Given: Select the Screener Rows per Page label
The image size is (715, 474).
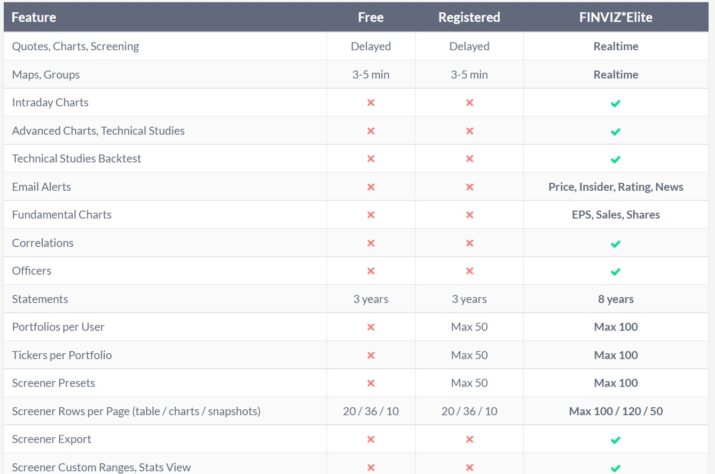Looking at the screenshot, I should click(136, 411).
